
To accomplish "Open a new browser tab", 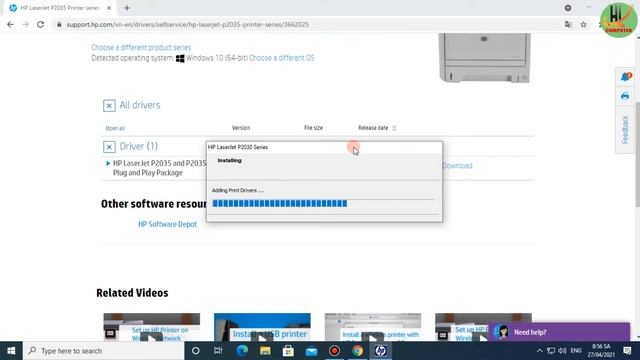I will (127, 8).
